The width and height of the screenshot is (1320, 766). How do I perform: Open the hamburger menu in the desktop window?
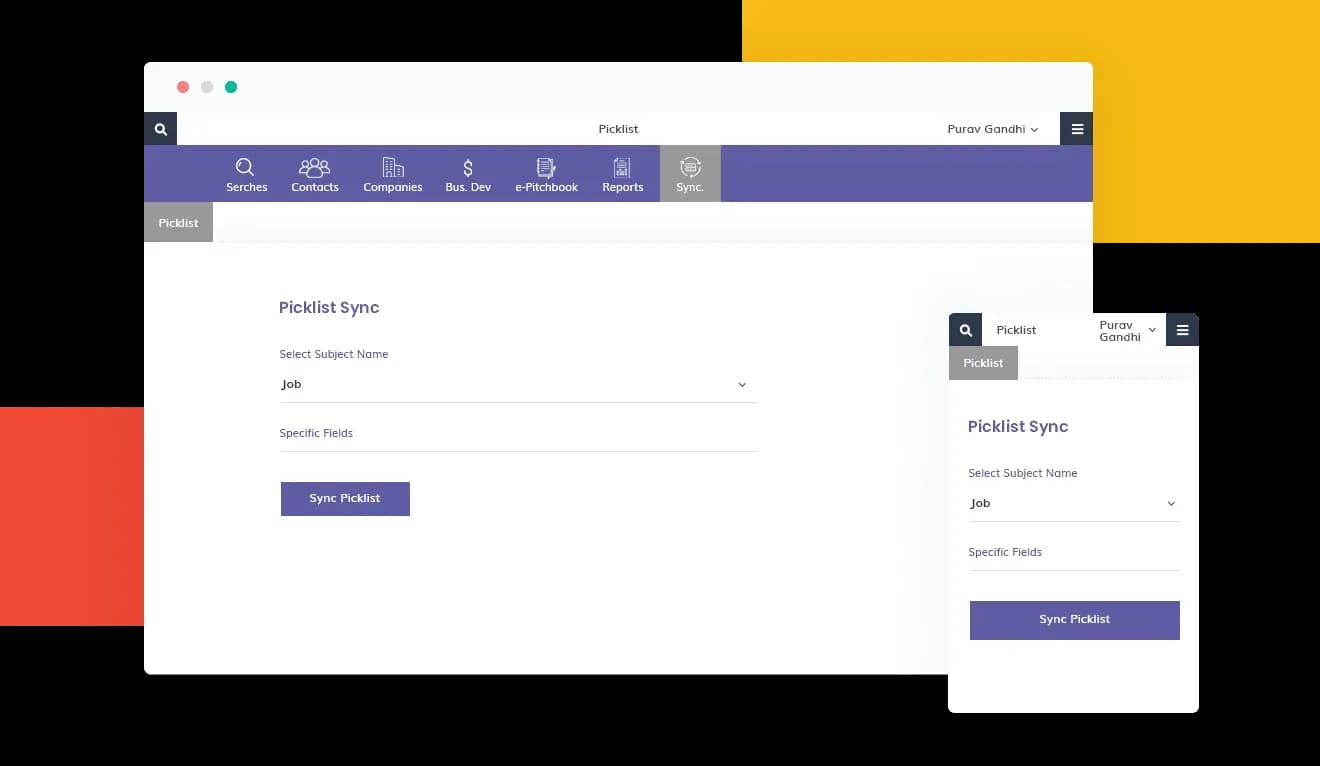tap(1077, 129)
